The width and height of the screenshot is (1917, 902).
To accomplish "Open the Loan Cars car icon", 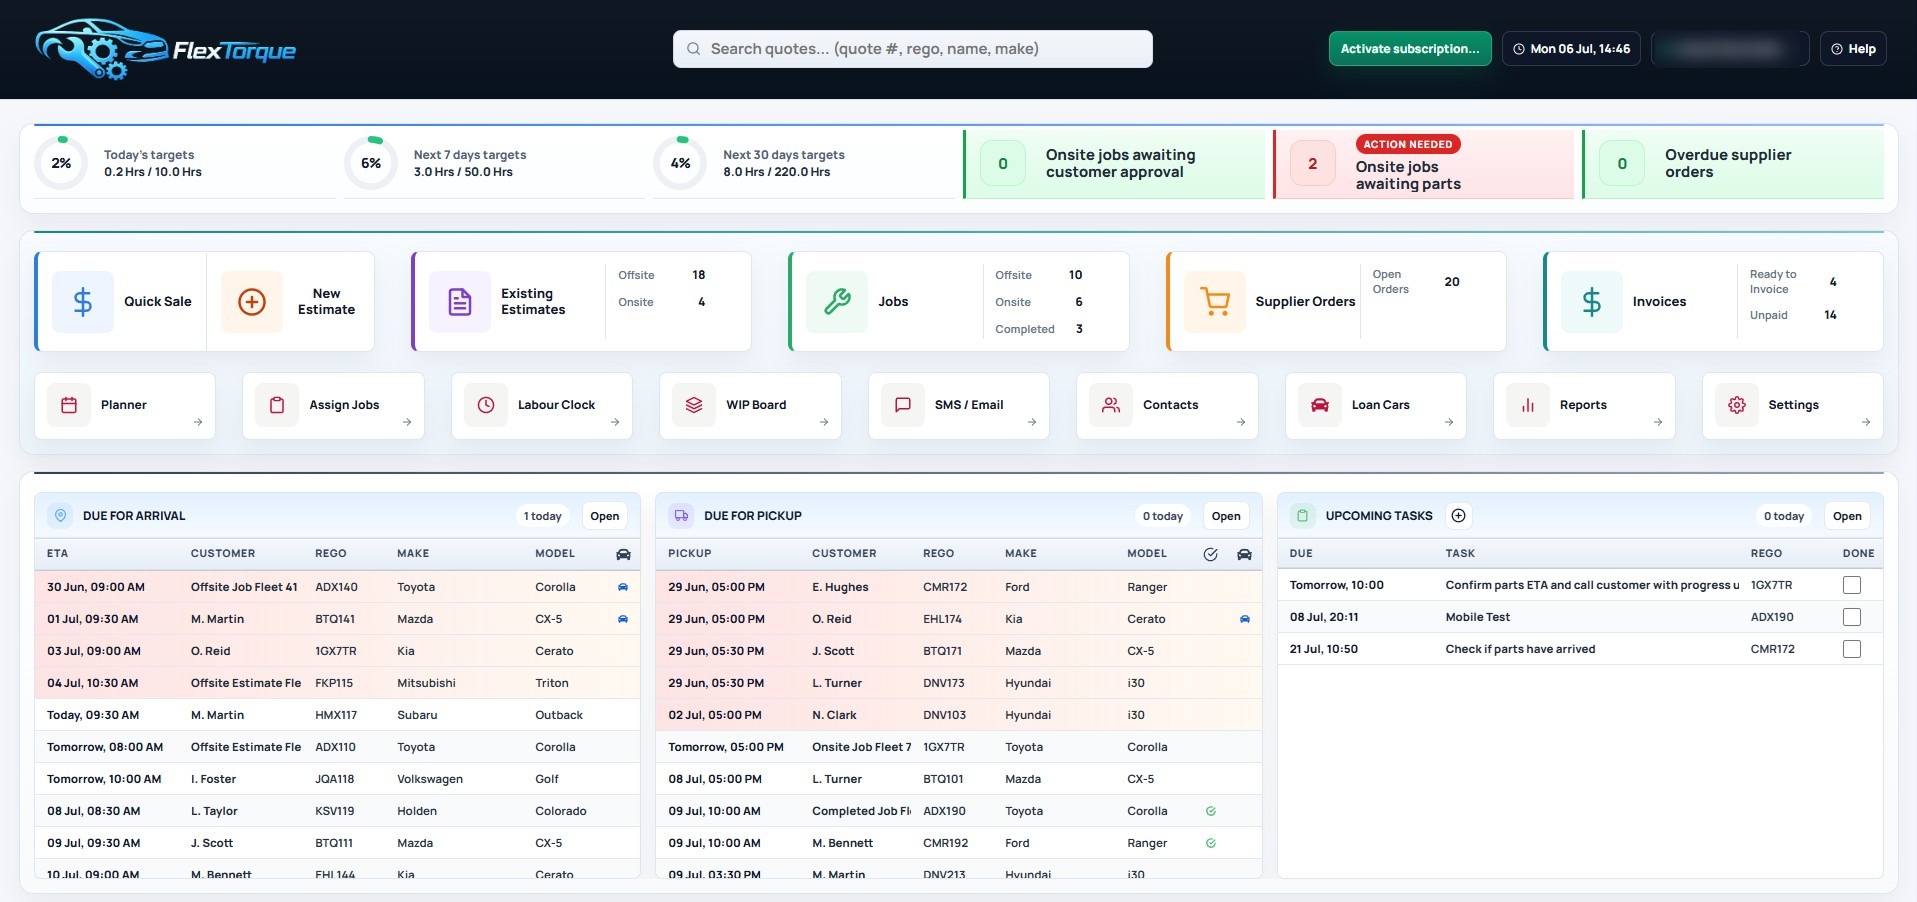I will point(1320,405).
